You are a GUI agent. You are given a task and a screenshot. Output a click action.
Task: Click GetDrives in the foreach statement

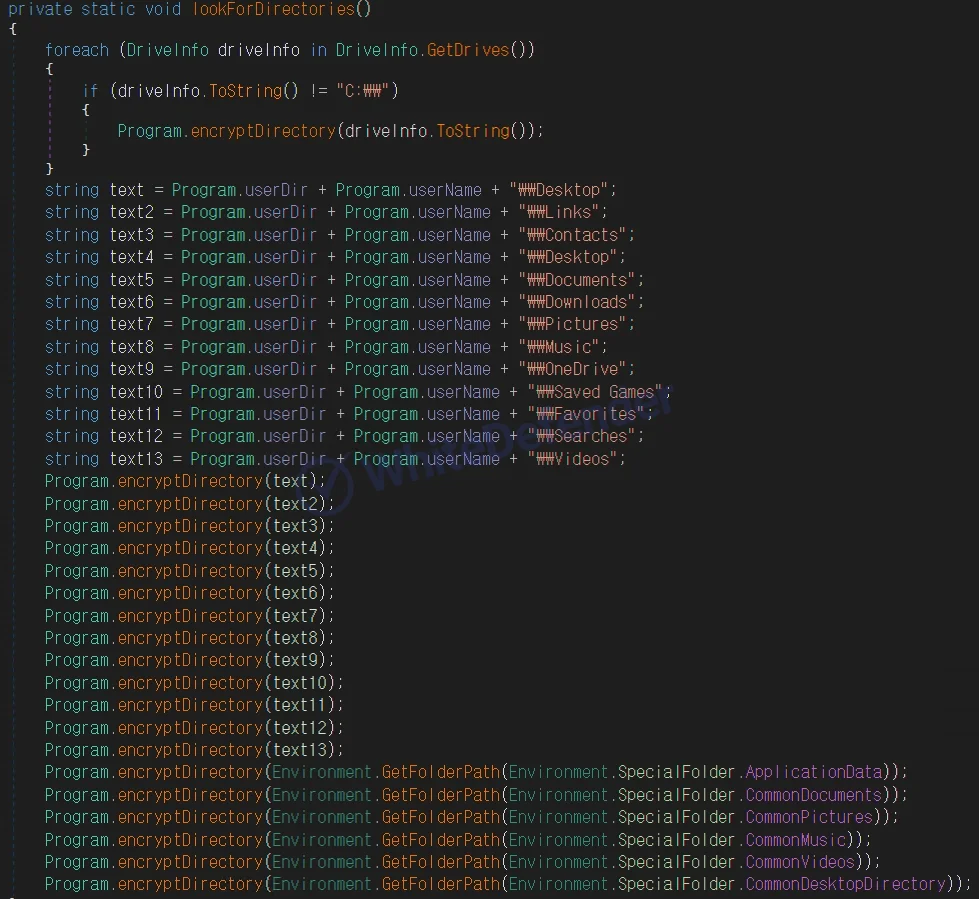468,50
